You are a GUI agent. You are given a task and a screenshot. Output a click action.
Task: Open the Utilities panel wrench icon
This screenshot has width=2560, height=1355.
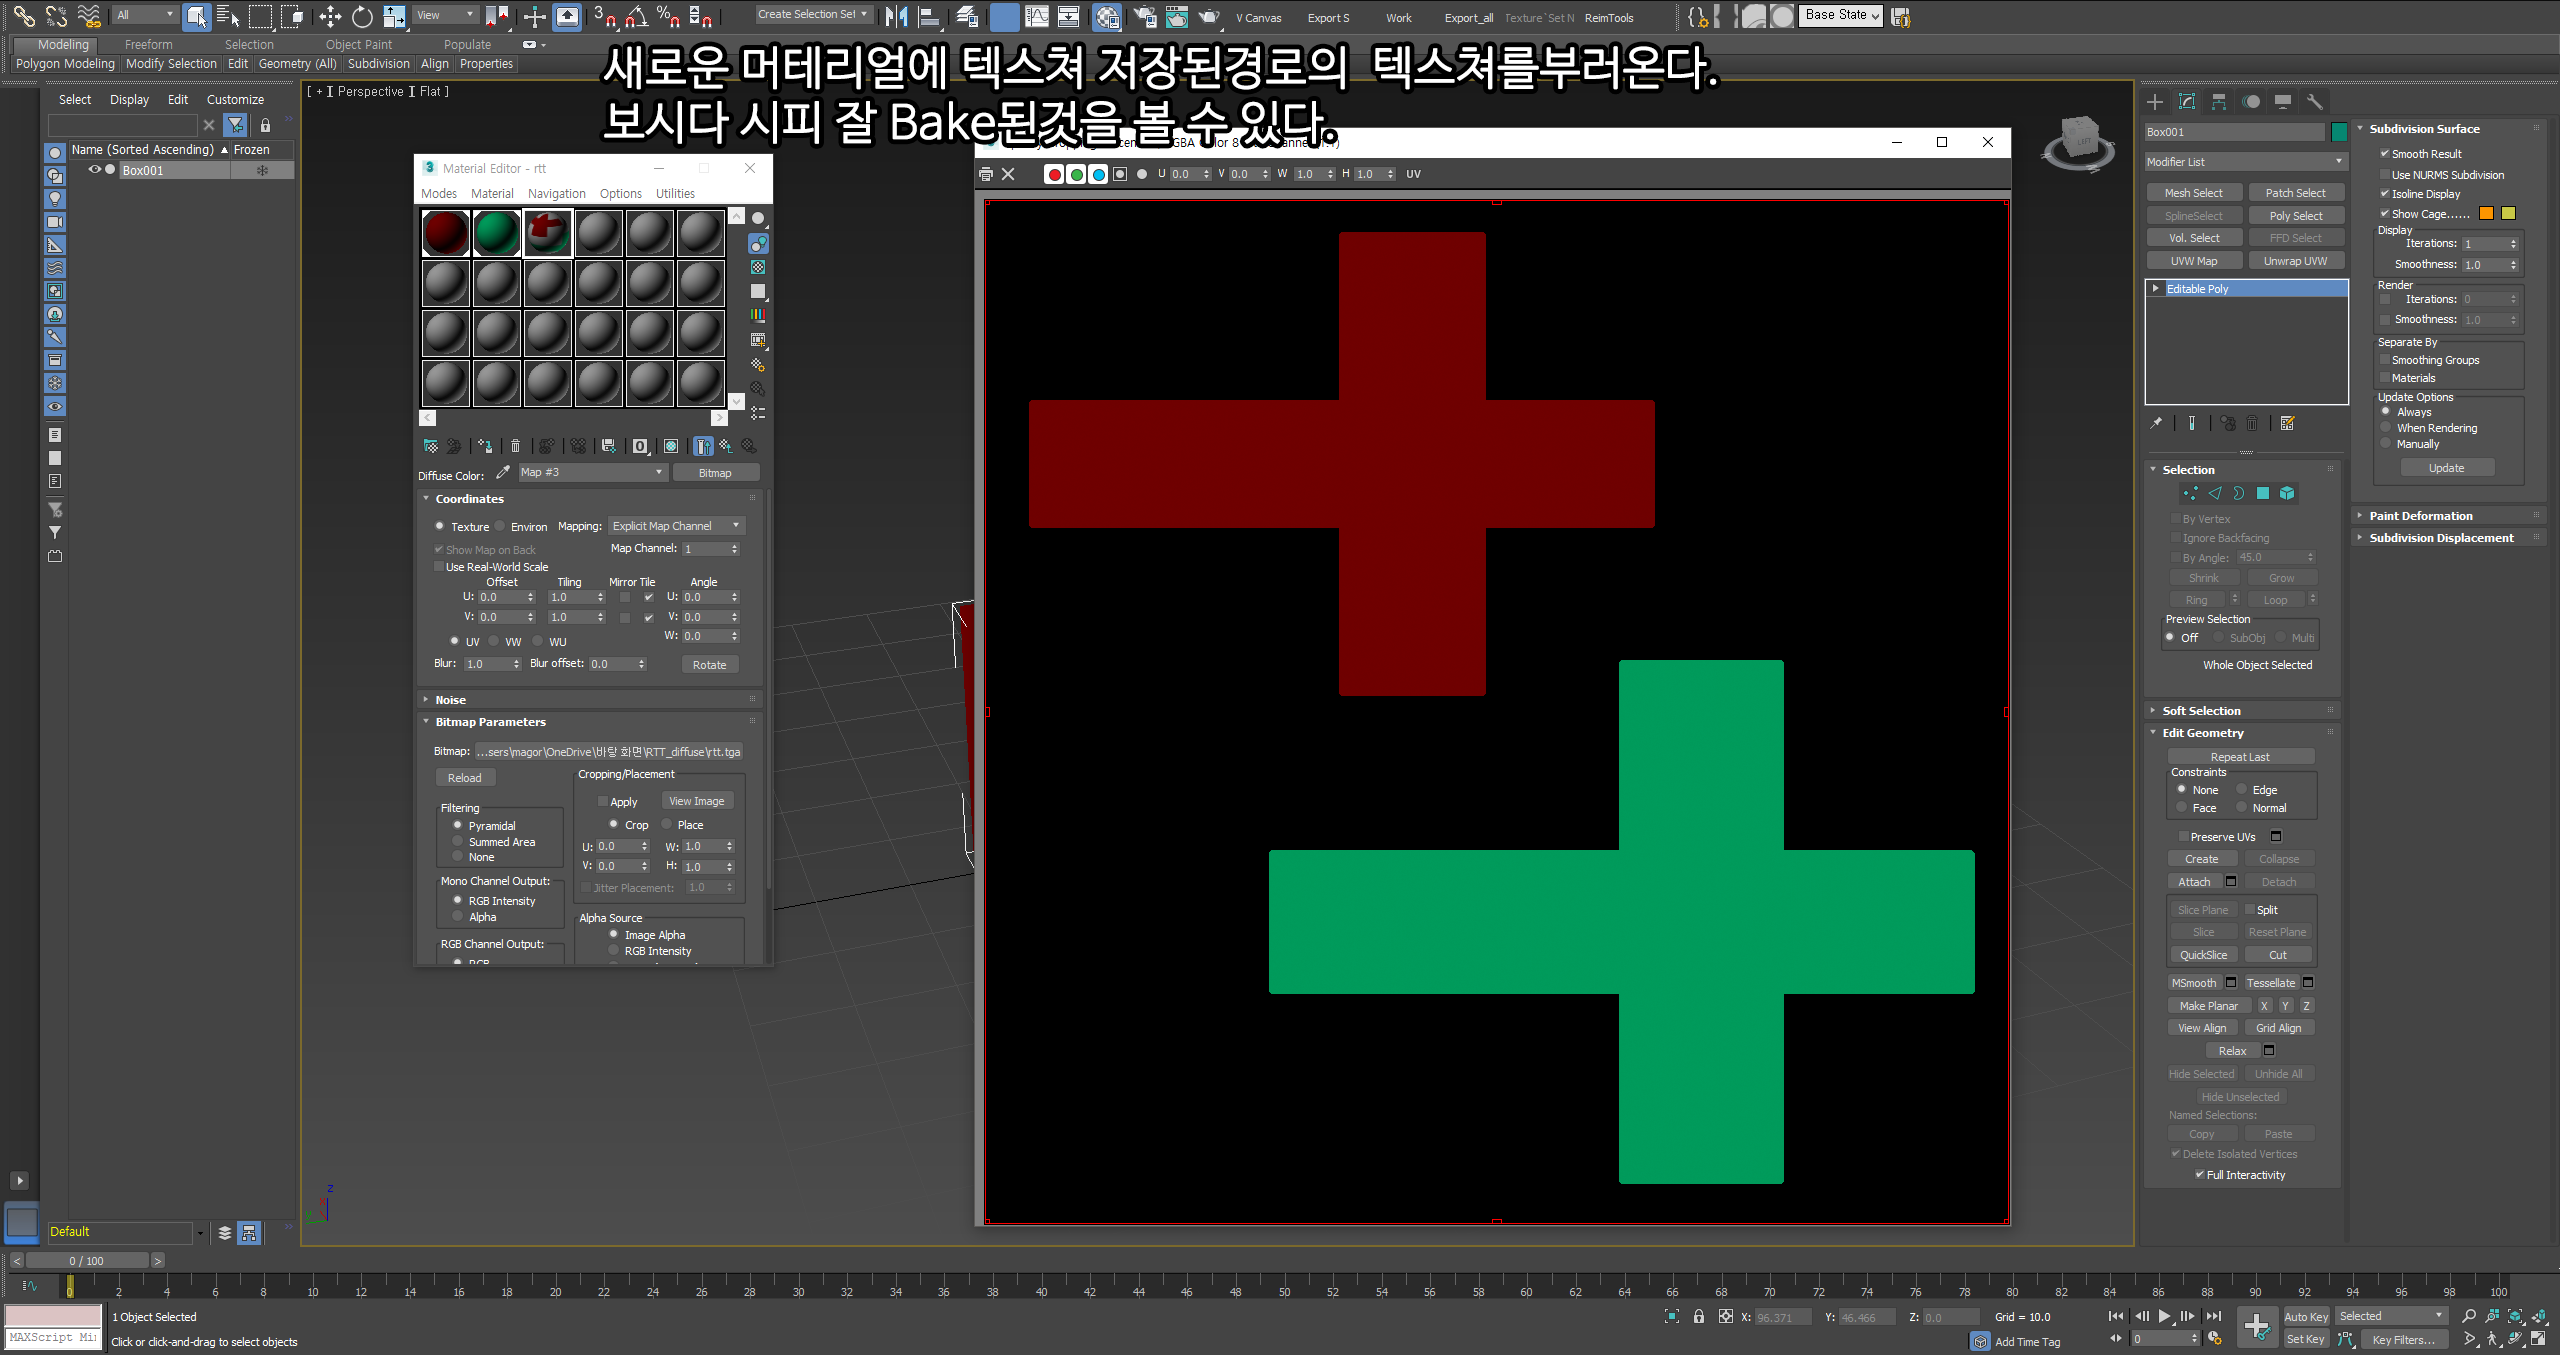(2314, 102)
